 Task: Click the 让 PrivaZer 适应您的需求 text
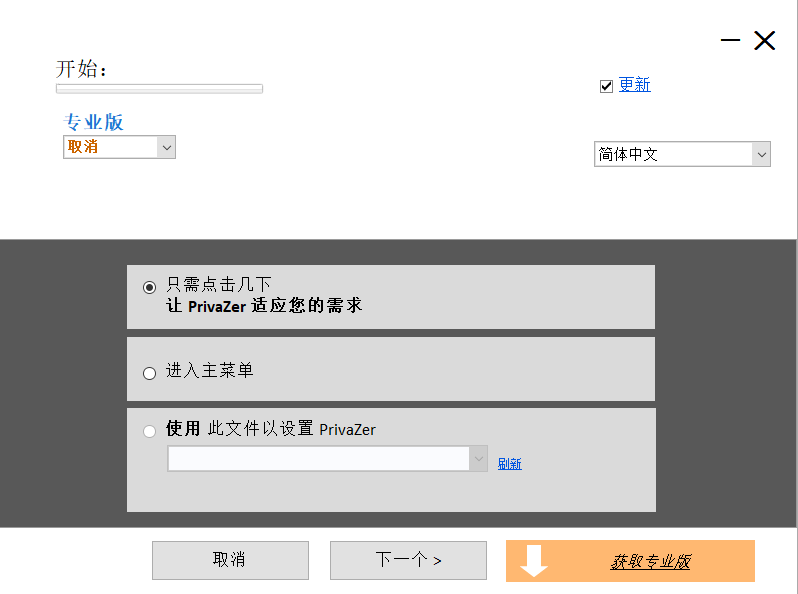[x=264, y=306]
